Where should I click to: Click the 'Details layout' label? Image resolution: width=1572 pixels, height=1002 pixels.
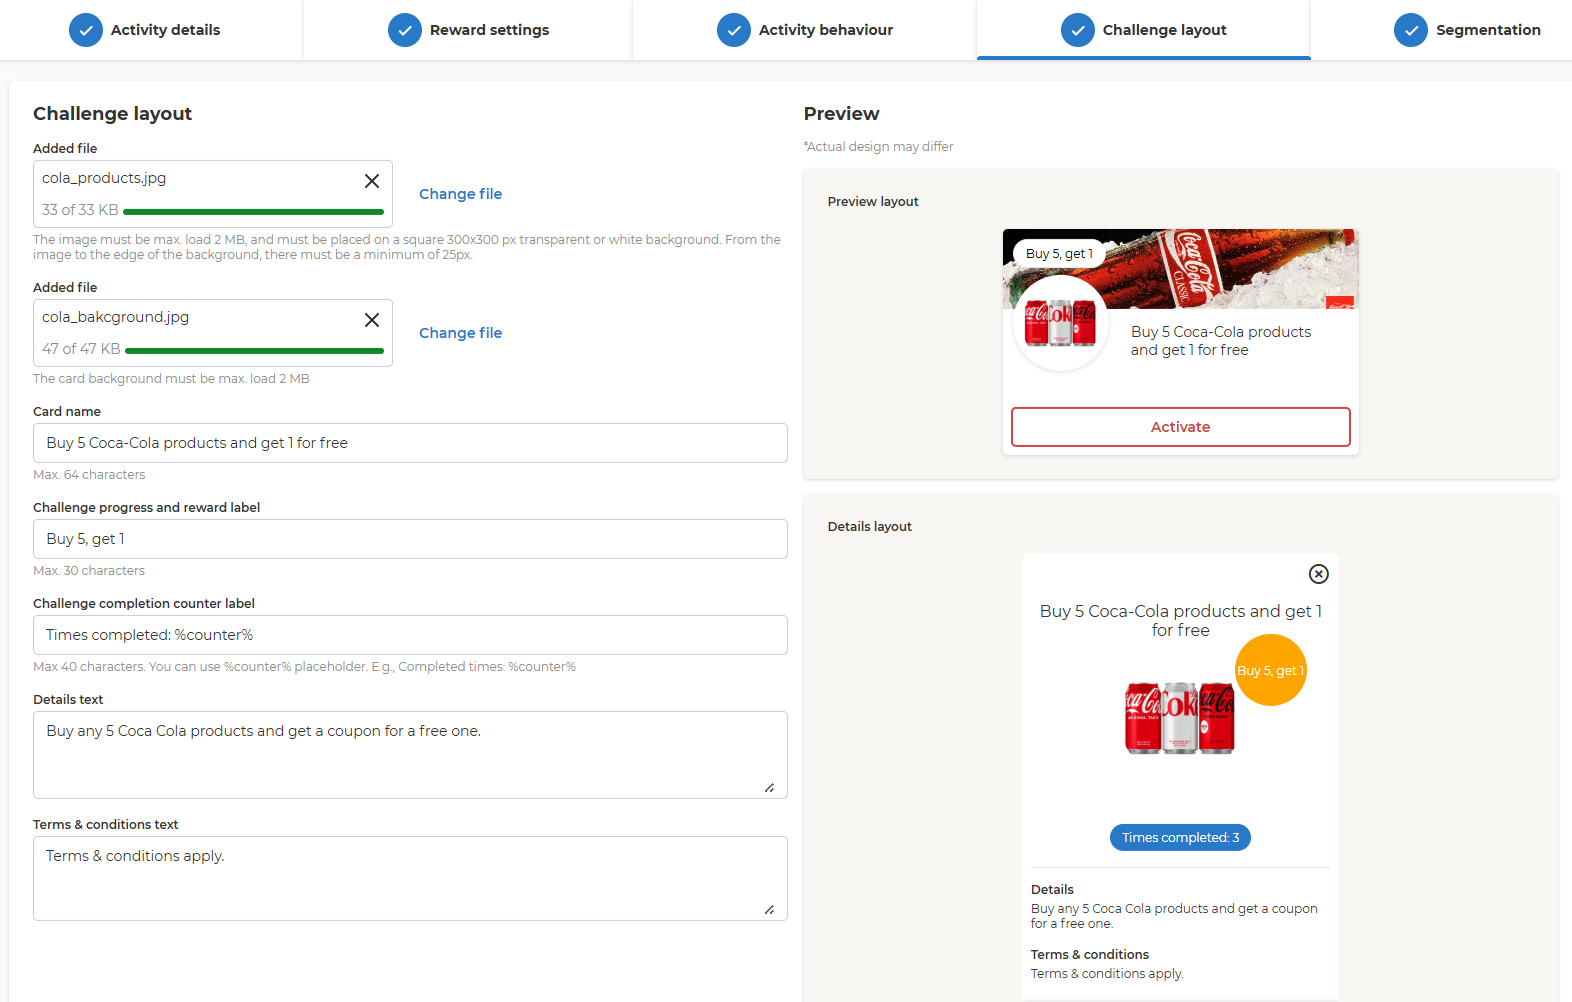pos(870,527)
